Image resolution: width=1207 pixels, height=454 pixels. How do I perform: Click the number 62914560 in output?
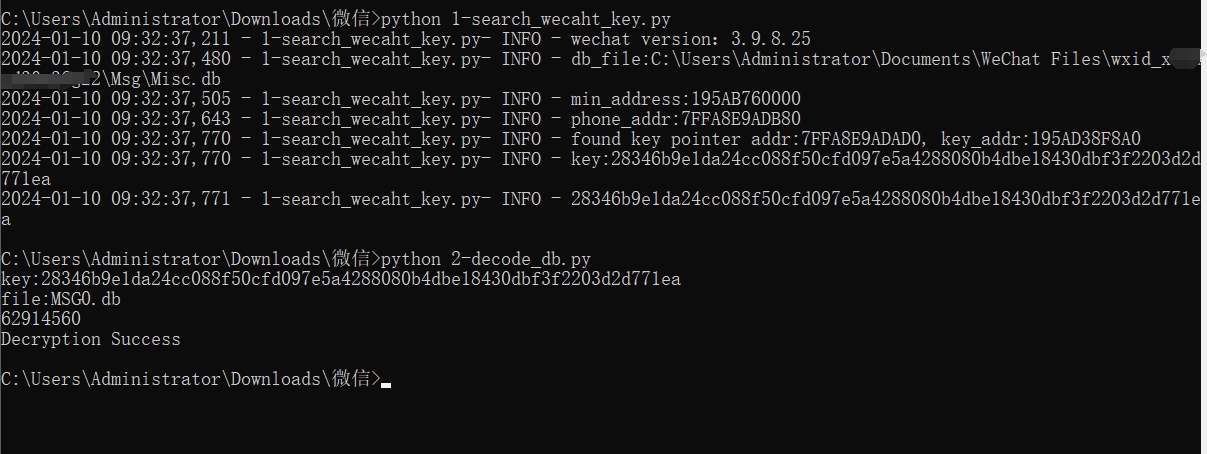coord(41,319)
